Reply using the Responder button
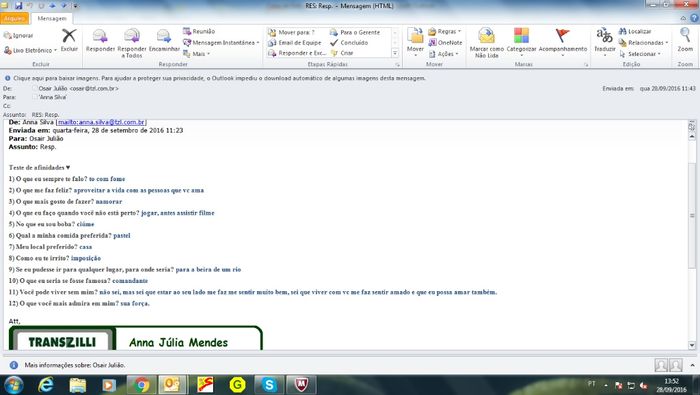The image size is (700, 395). 100,41
